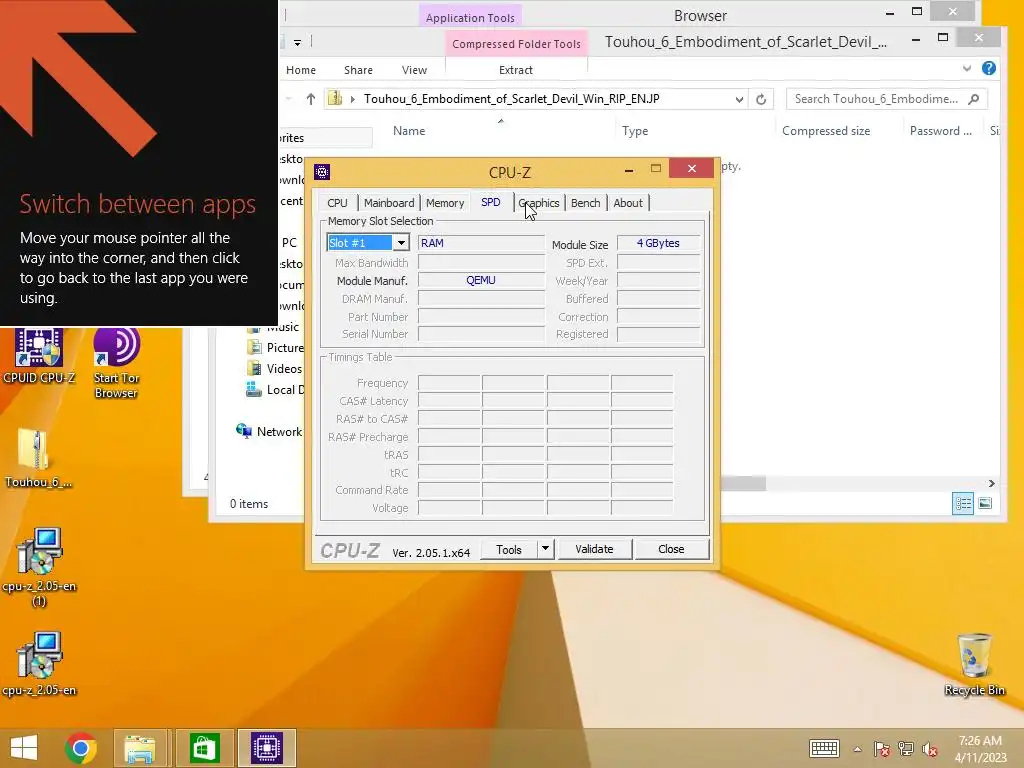
Task: Open Explorer Help question mark icon
Action: click(989, 69)
